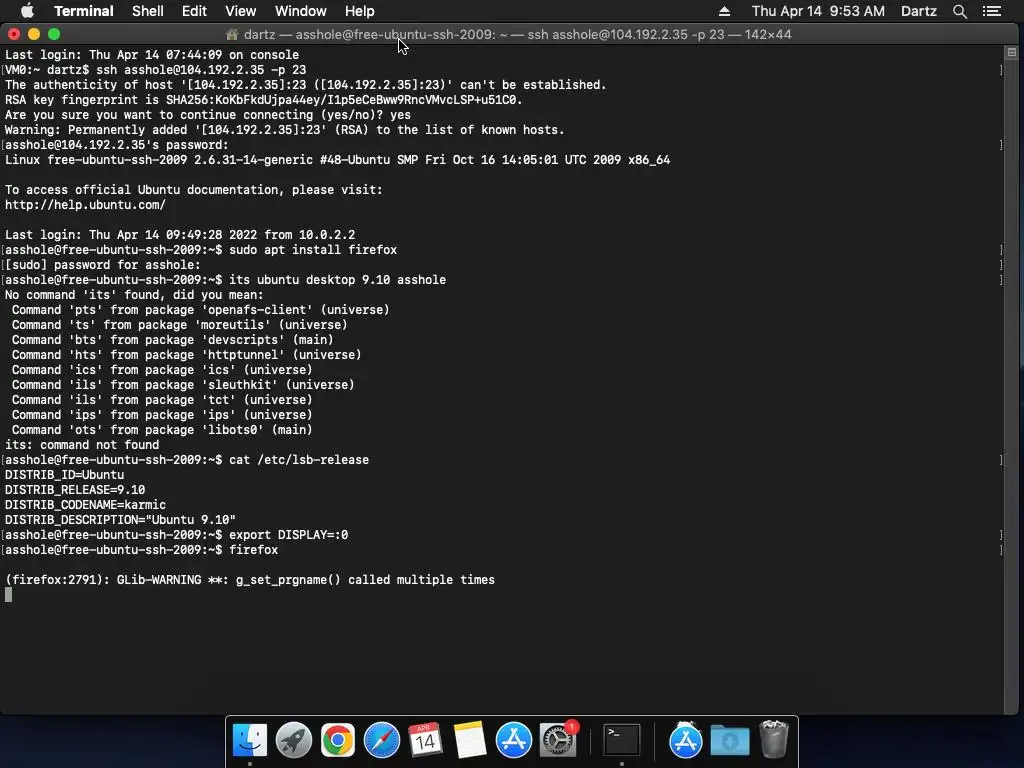The image size is (1024, 768).
Task: Click the 'sleuthkit' package suggestion line
Action: [x=183, y=385]
